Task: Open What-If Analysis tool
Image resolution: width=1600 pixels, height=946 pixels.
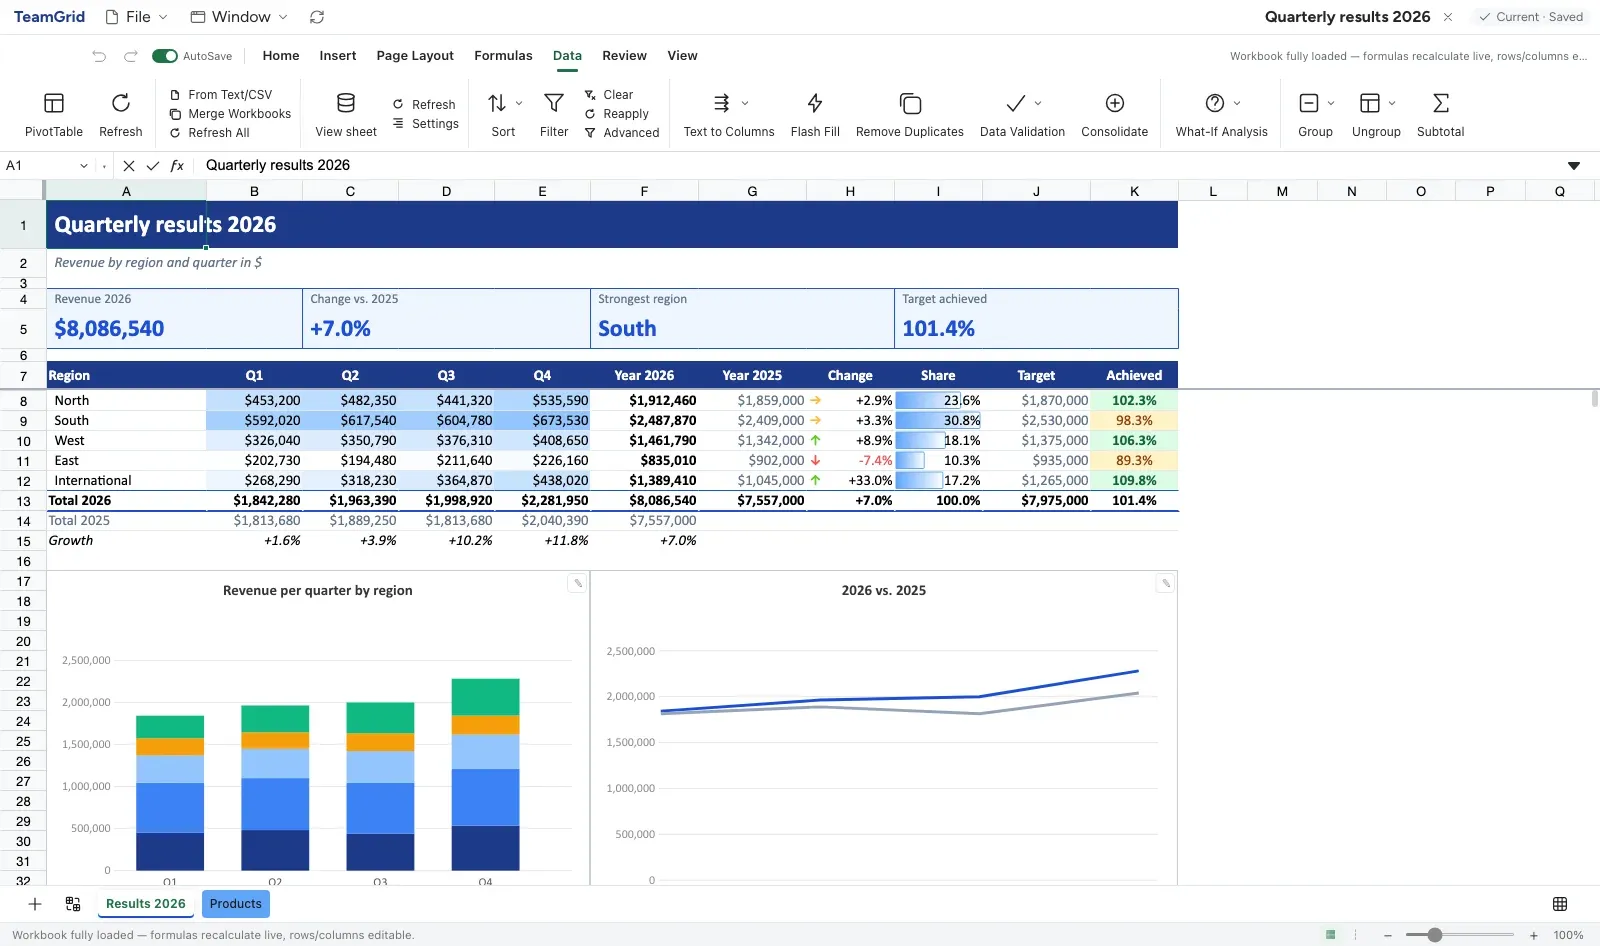Action: point(1221,114)
